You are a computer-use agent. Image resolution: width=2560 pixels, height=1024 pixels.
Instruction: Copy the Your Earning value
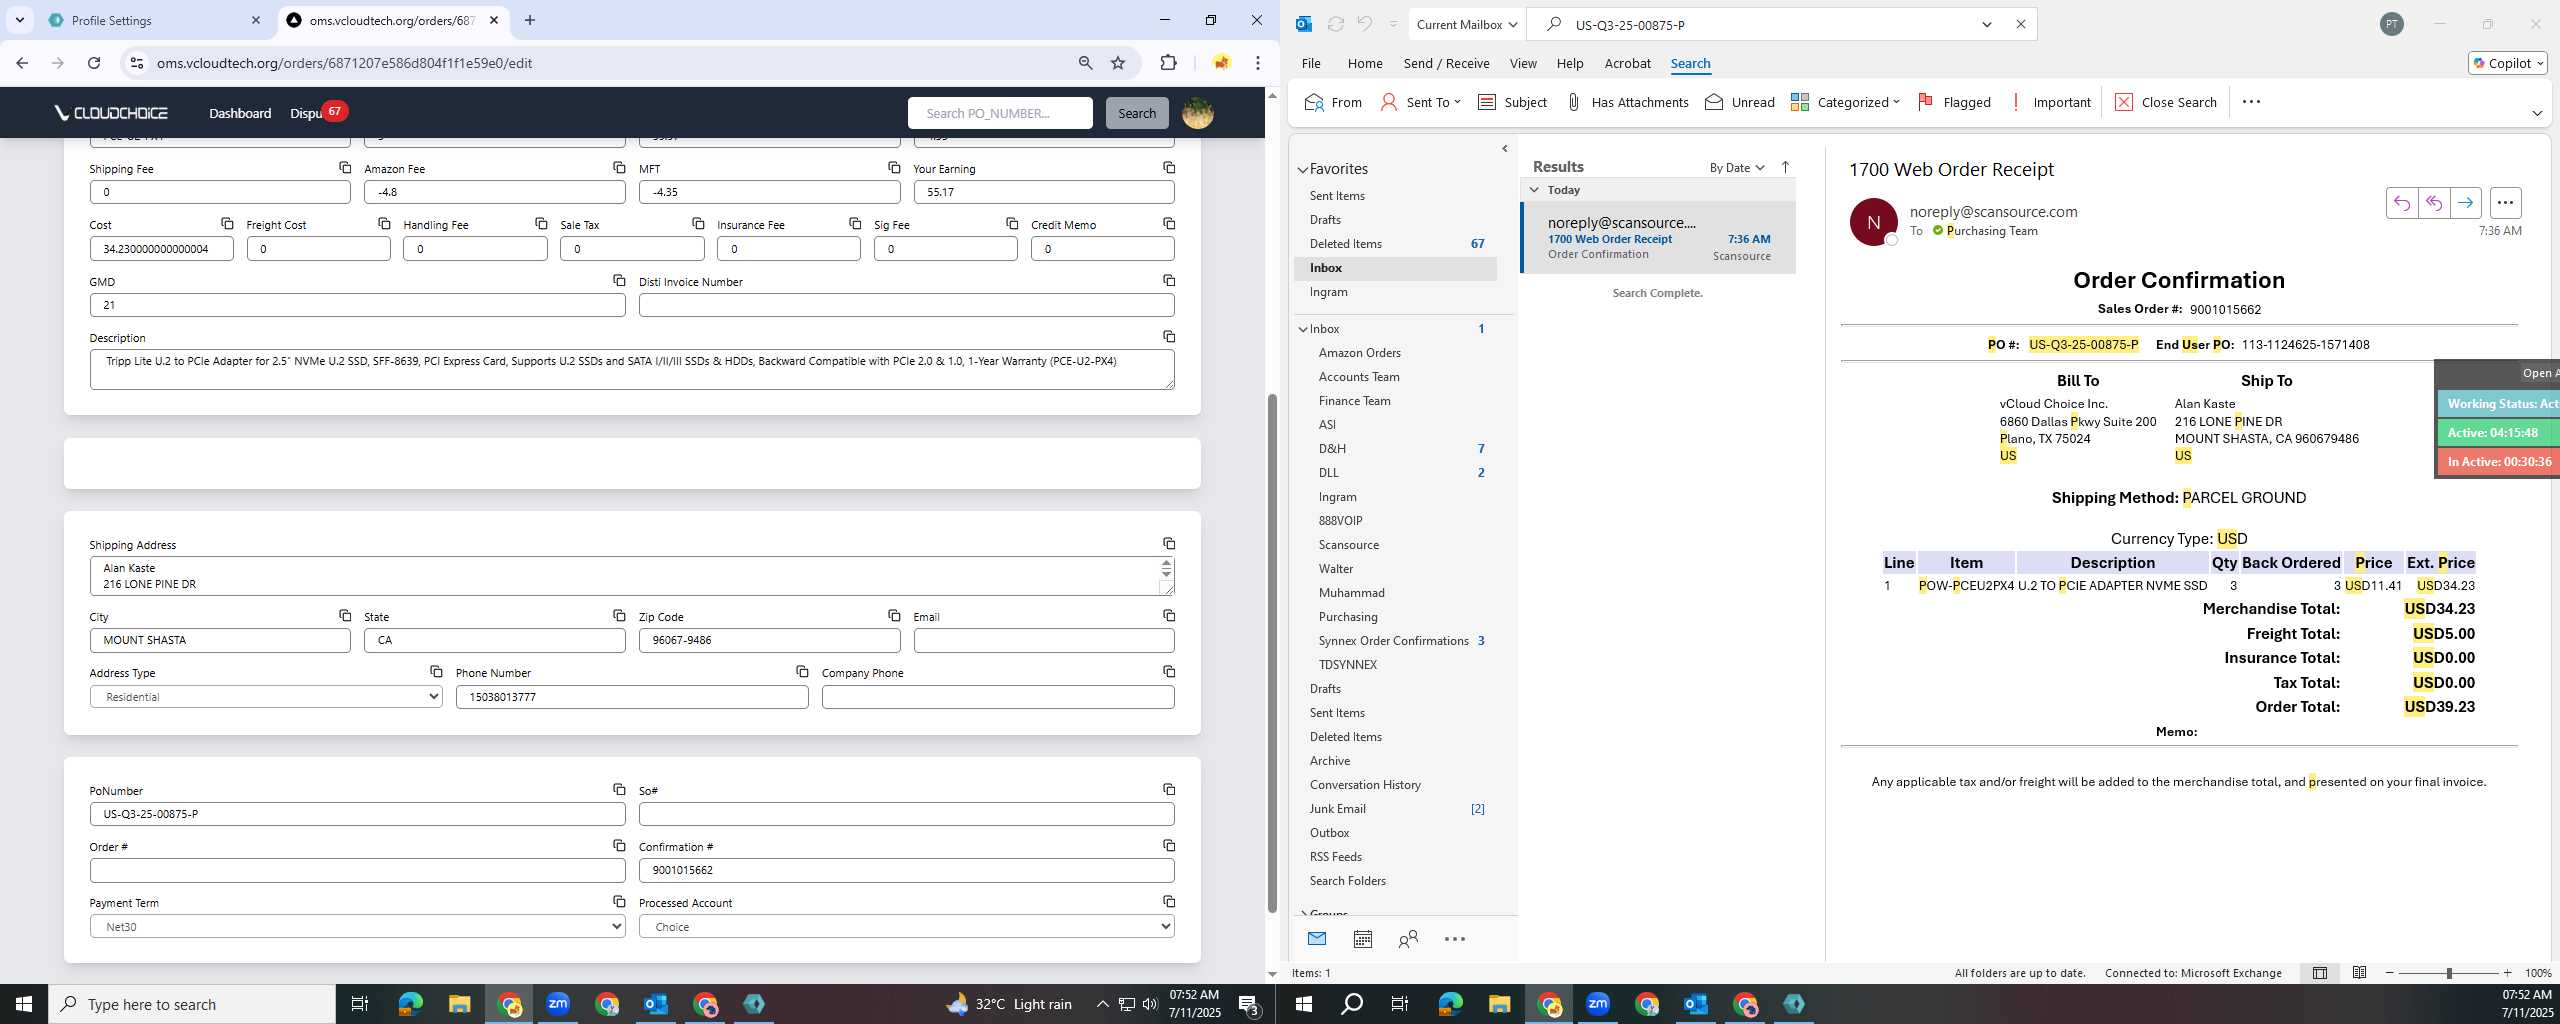pyautogui.click(x=1169, y=167)
